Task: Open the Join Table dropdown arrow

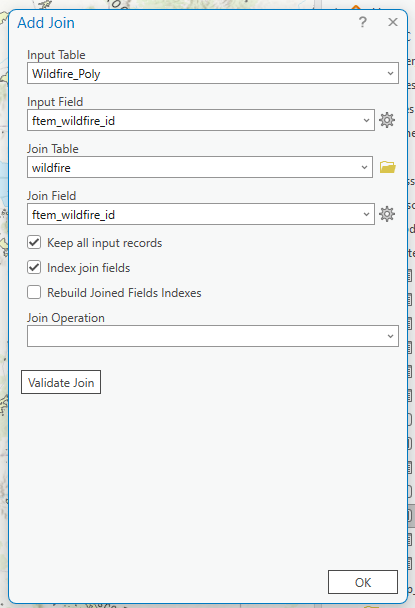Action: [364, 167]
